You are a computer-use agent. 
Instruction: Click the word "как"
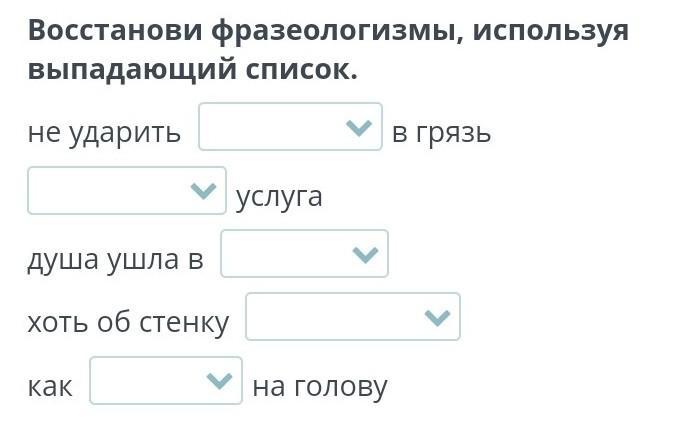[50, 387]
